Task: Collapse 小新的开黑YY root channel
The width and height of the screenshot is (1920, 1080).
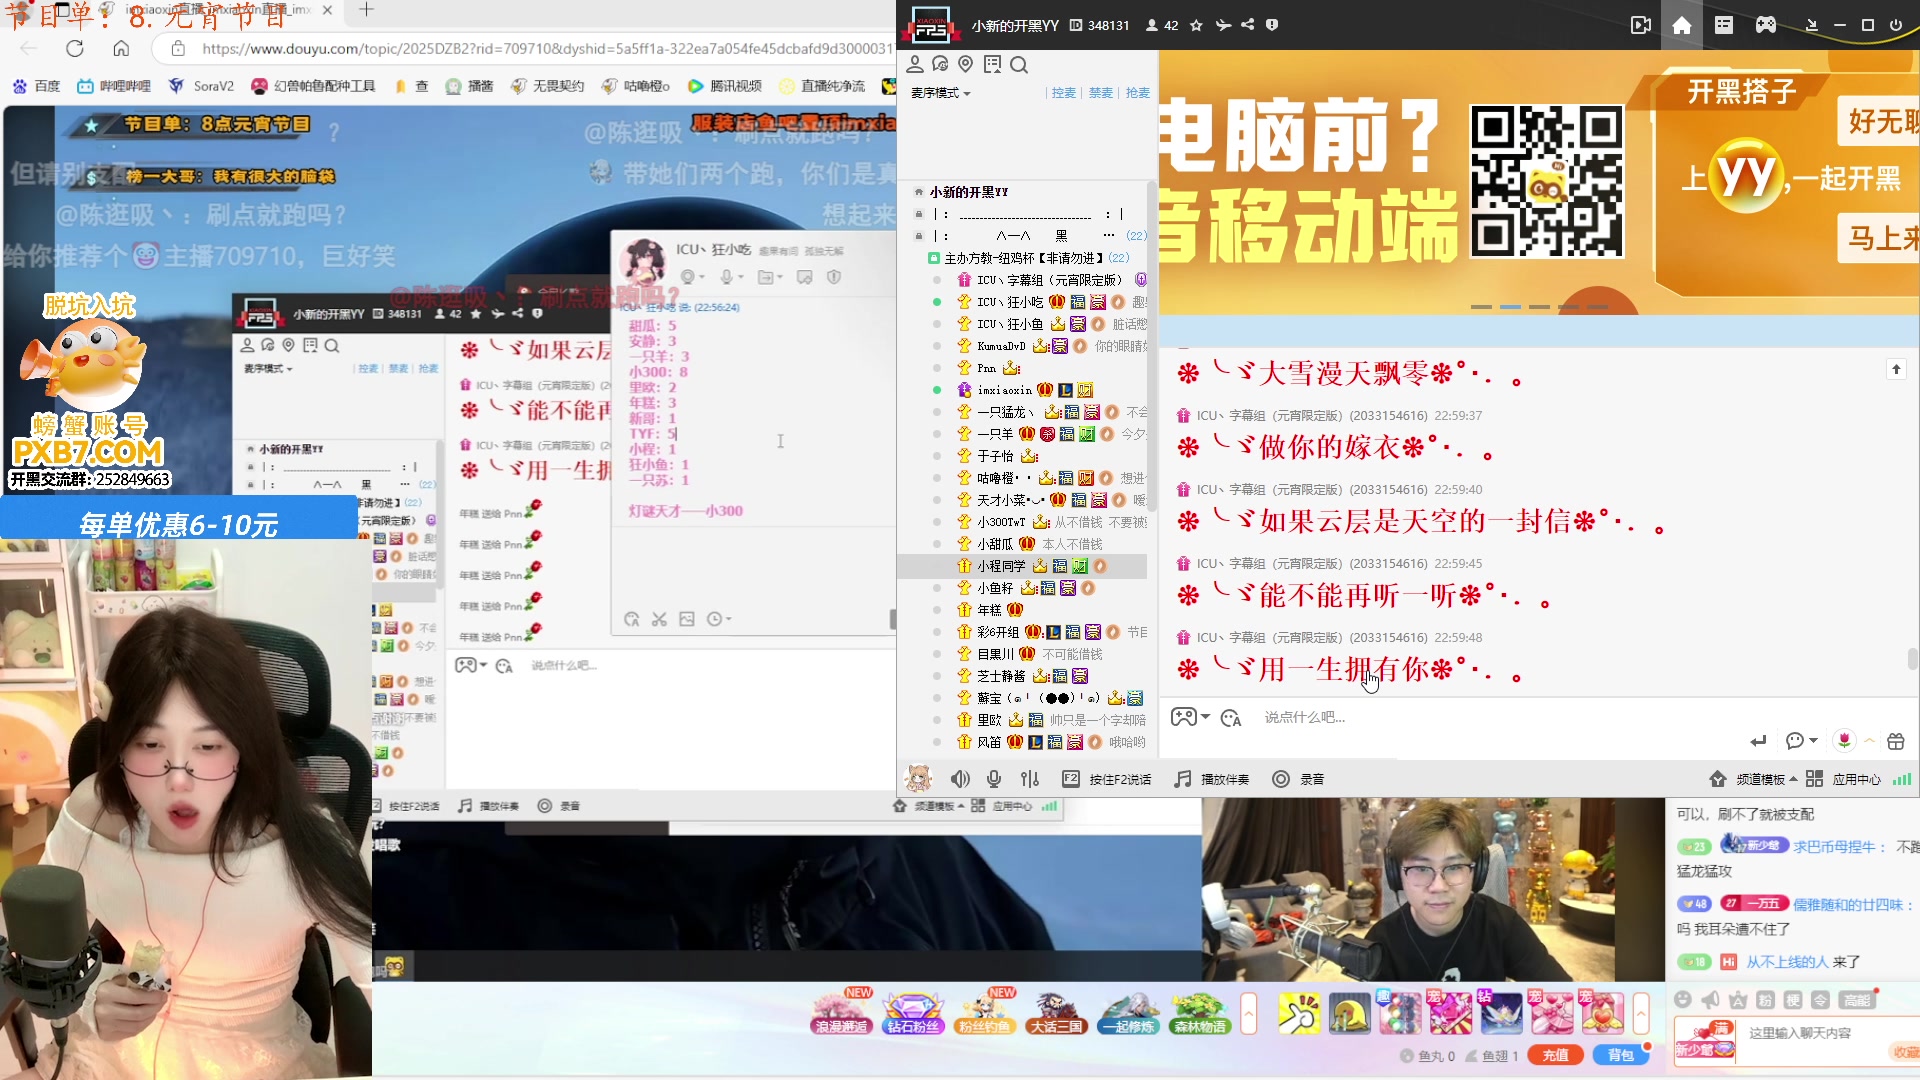Action: [918, 192]
